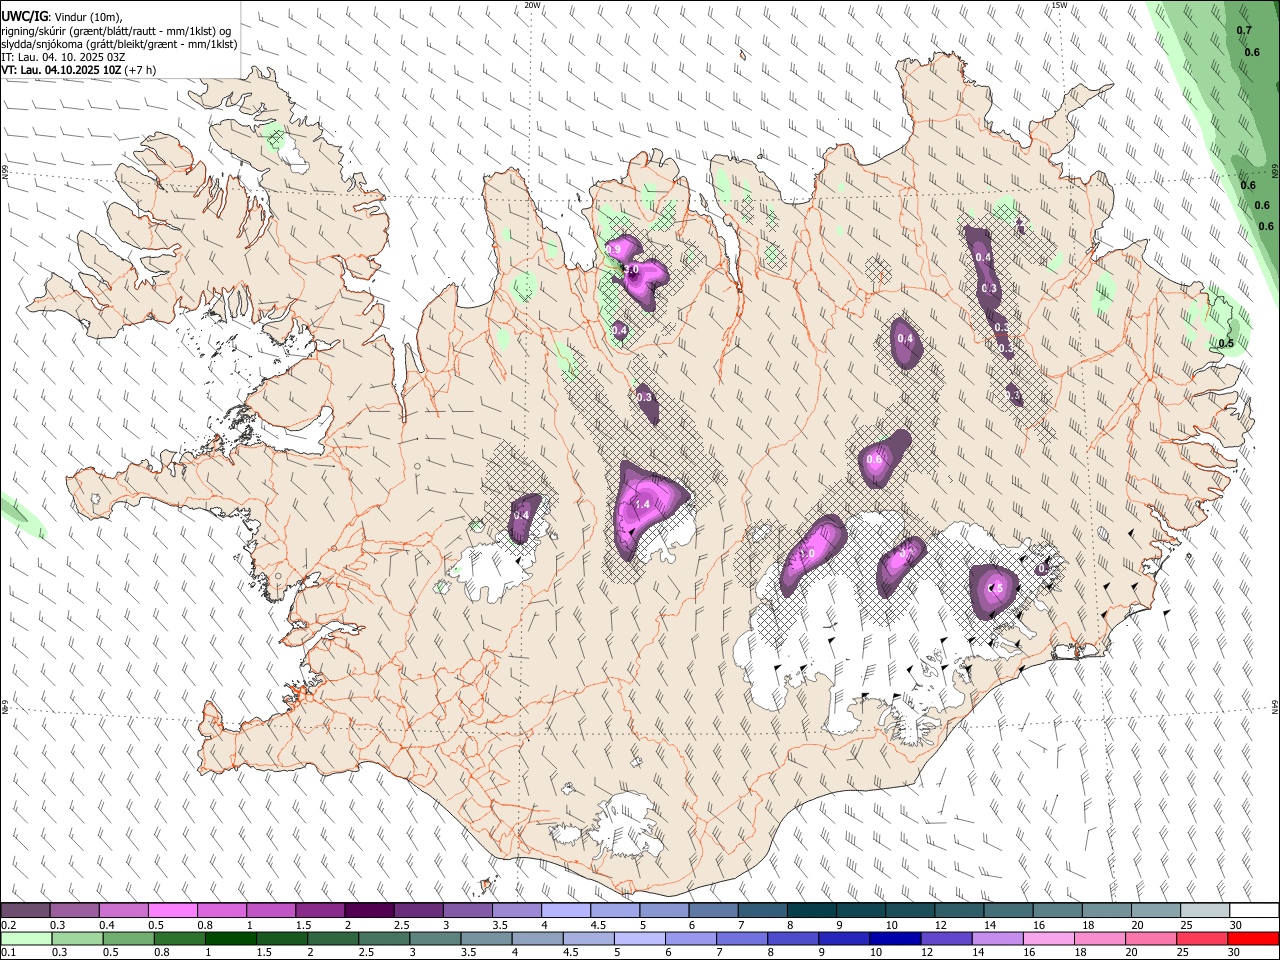Click the '20W' longitude label

coord(533,5)
